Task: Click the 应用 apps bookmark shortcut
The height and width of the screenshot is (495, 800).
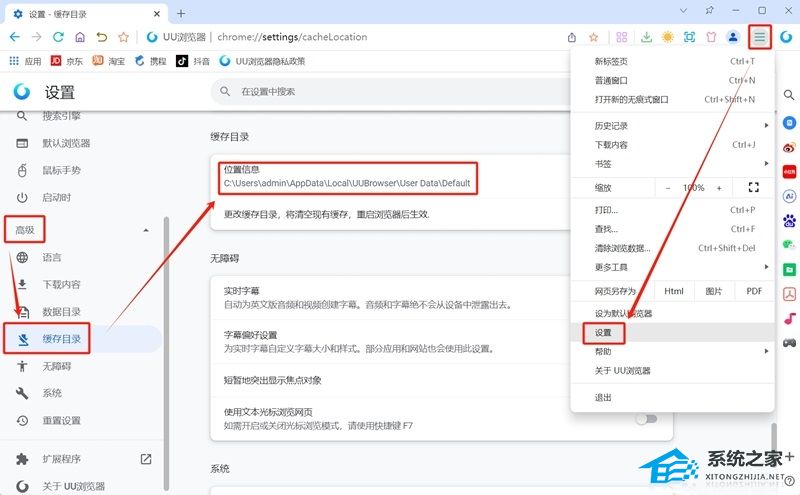Action: [x=25, y=61]
